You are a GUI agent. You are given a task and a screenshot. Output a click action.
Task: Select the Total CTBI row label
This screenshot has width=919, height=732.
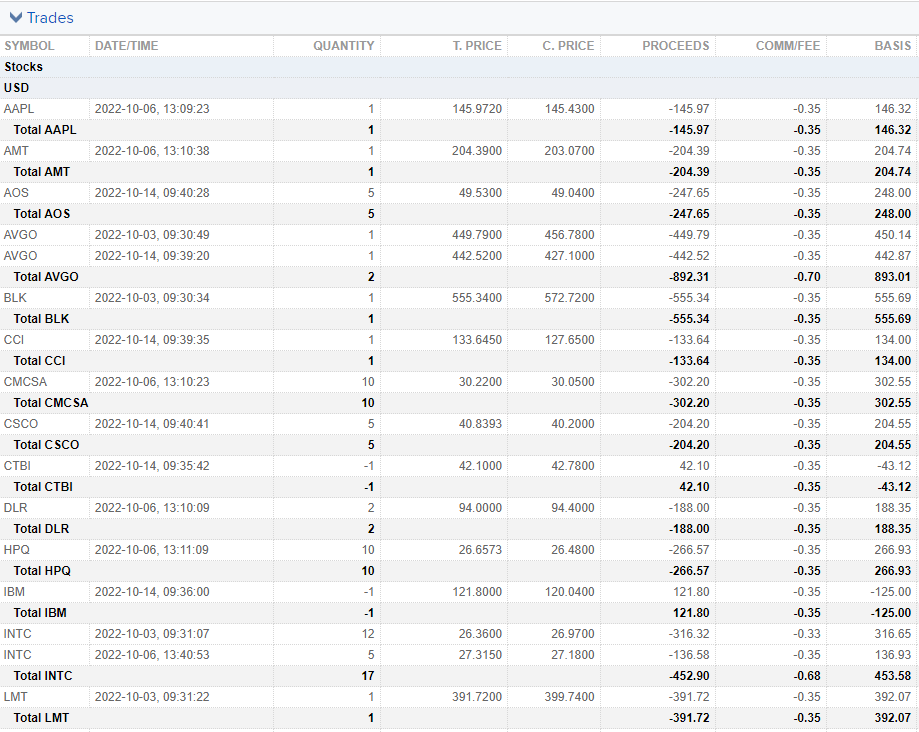point(43,487)
